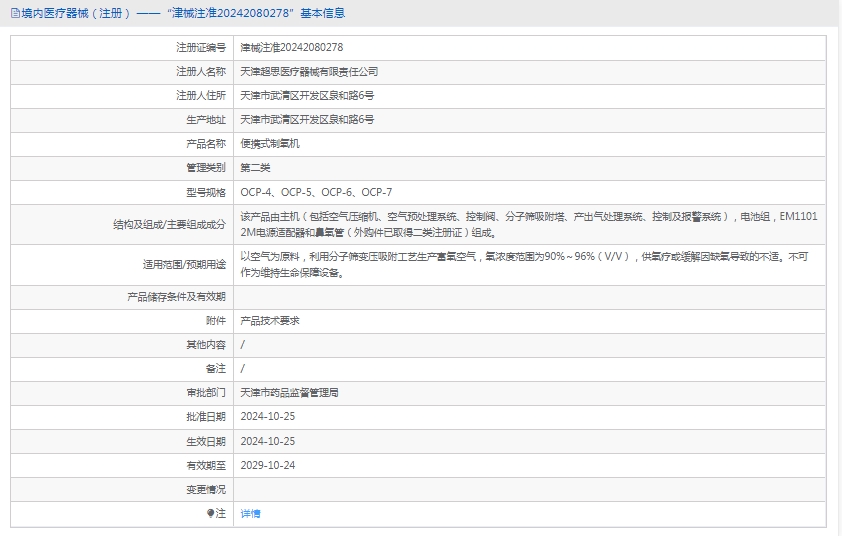Click the 生产地址 row label
The width and height of the screenshot is (842, 536).
point(206,119)
